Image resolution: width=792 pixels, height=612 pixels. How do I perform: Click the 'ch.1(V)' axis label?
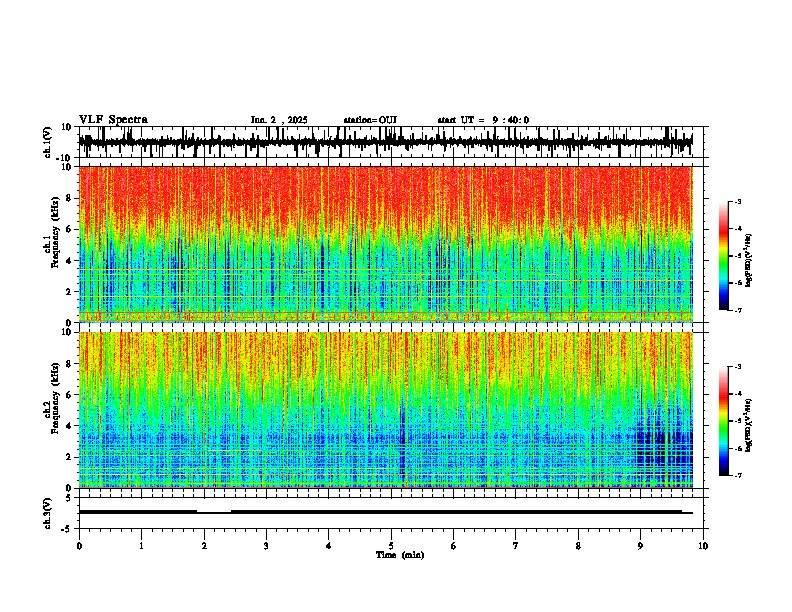(48, 142)
